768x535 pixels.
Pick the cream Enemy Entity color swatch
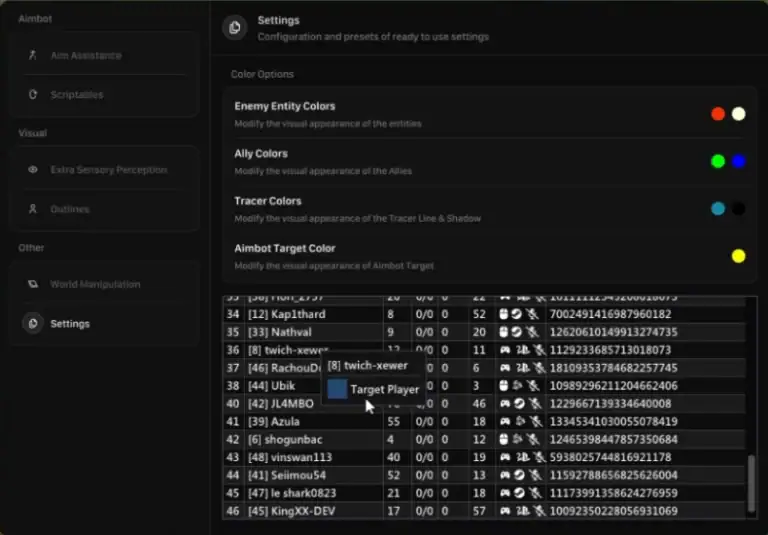(738, 114)
